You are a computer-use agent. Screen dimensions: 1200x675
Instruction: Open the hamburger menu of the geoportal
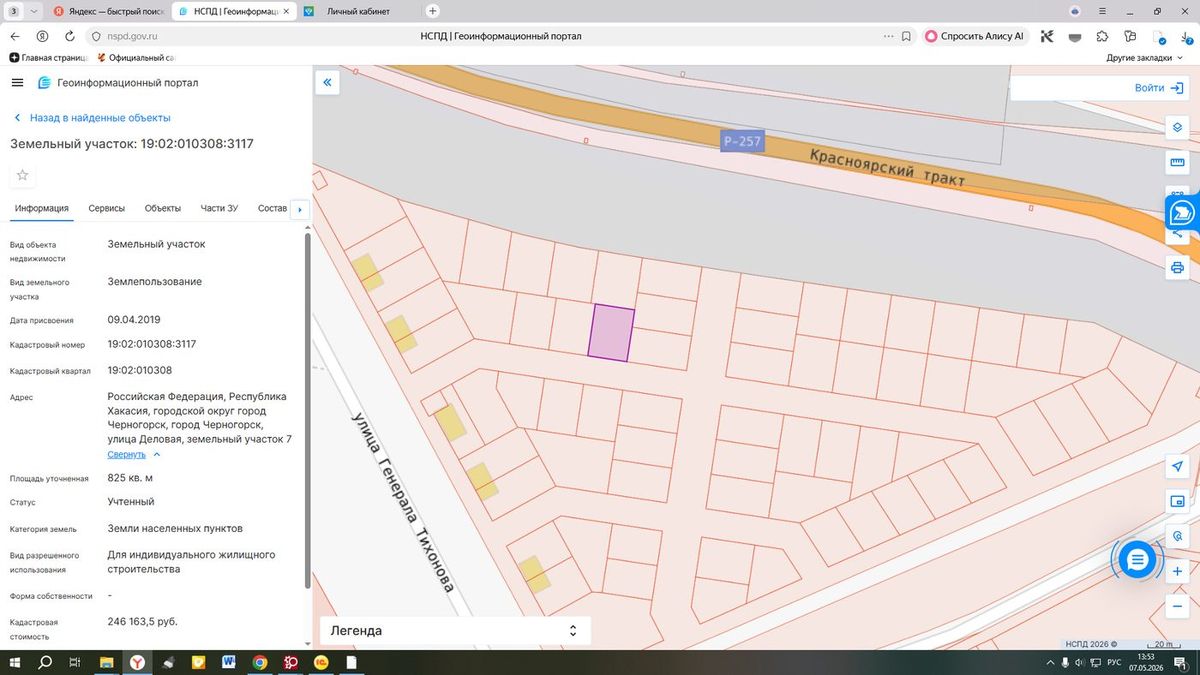point(17,83)
